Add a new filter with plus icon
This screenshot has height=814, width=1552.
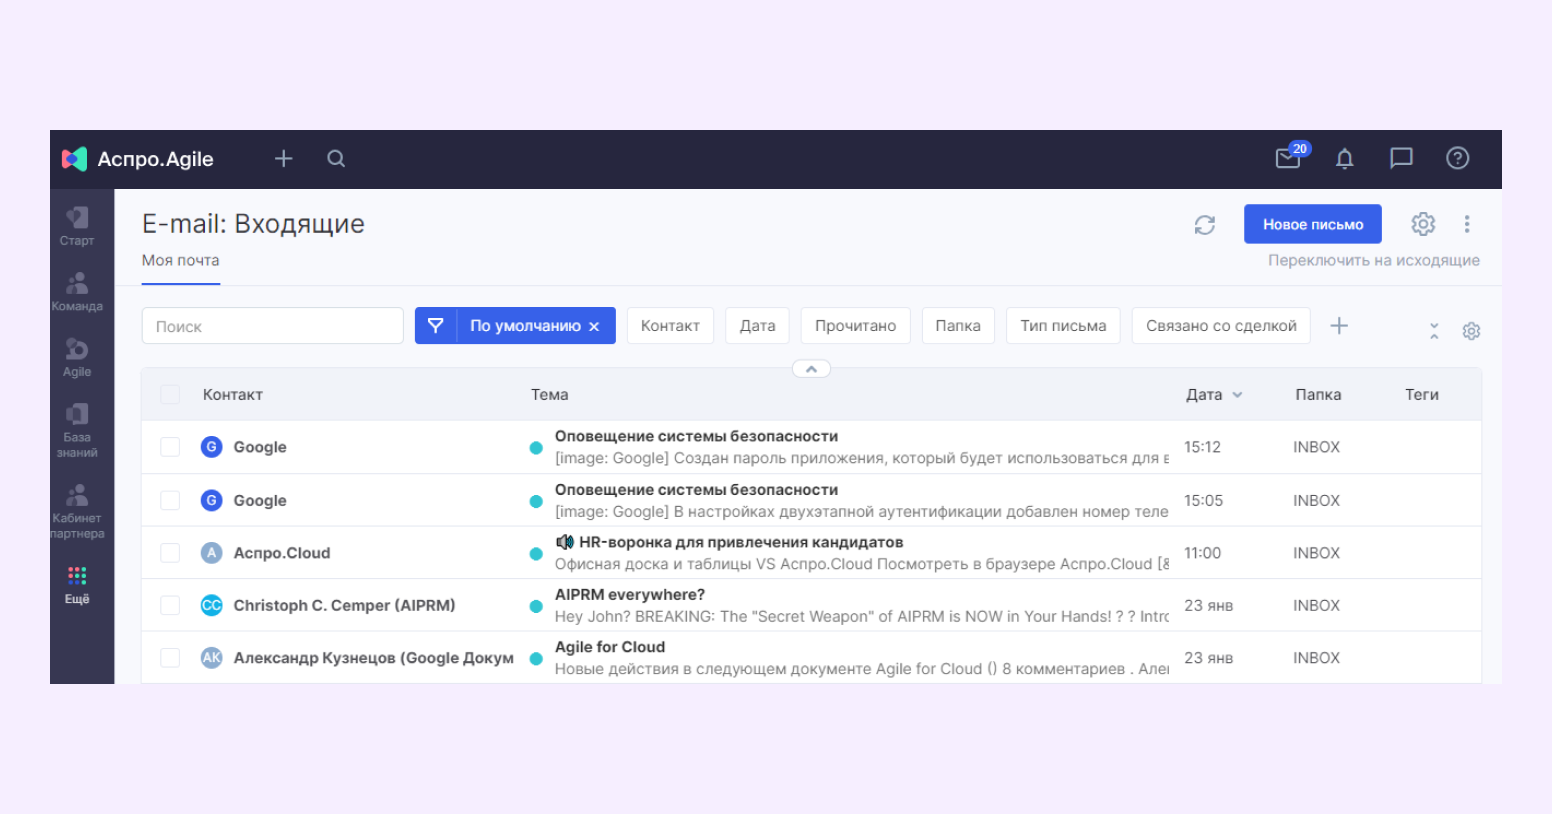(1339, 325)
